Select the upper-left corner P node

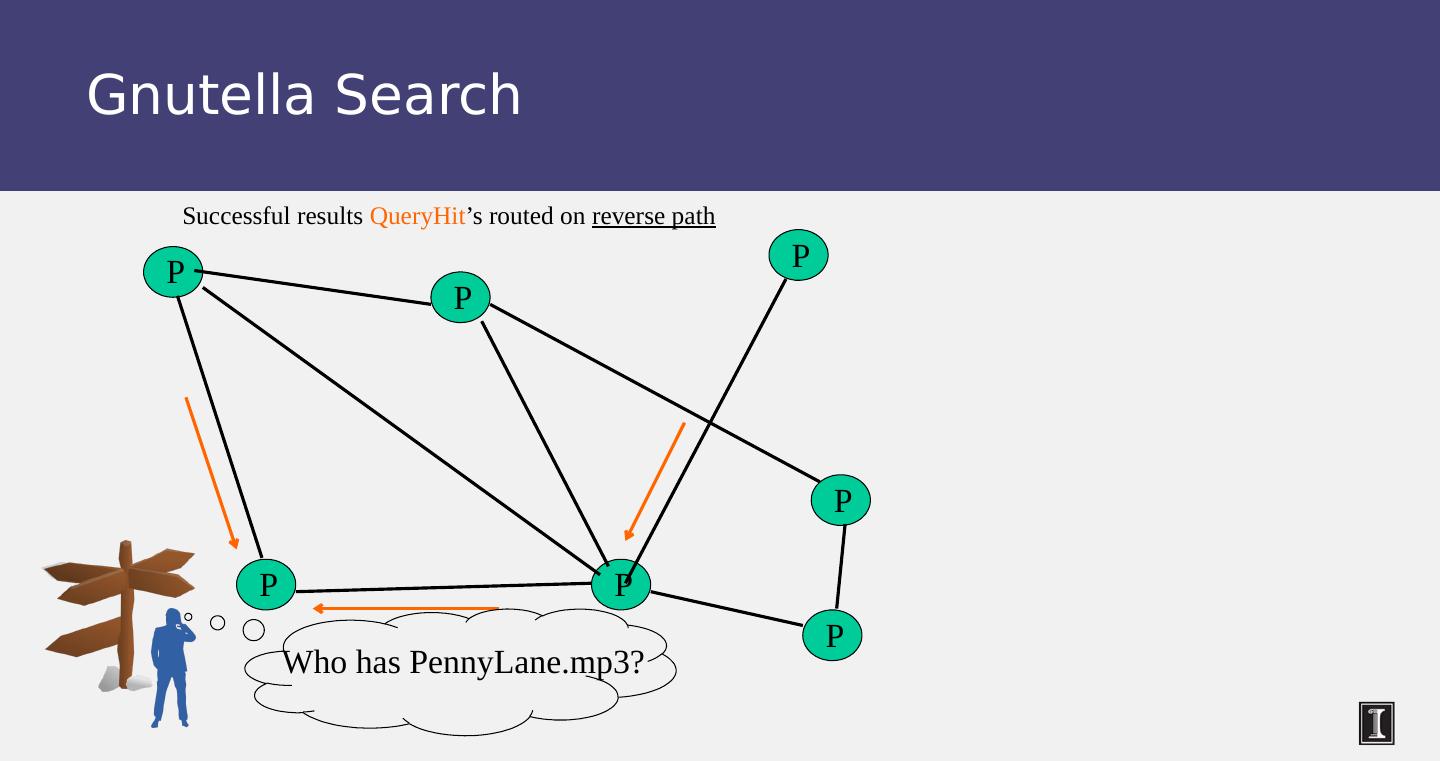pos(174,271)
